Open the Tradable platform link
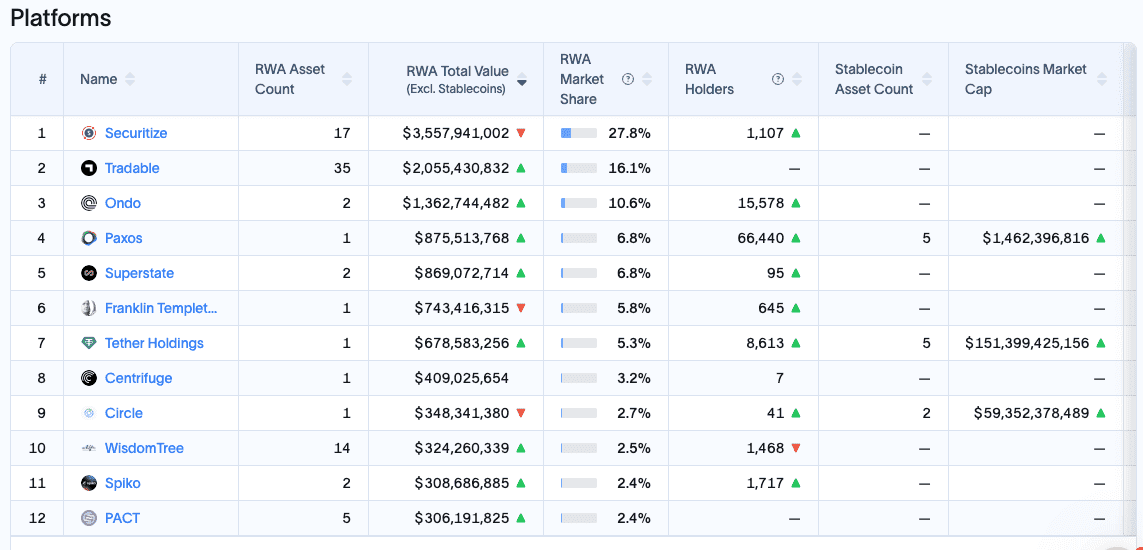Image resolution: width=1143 pixels, height=550 pixels. [x=132, y=168]
